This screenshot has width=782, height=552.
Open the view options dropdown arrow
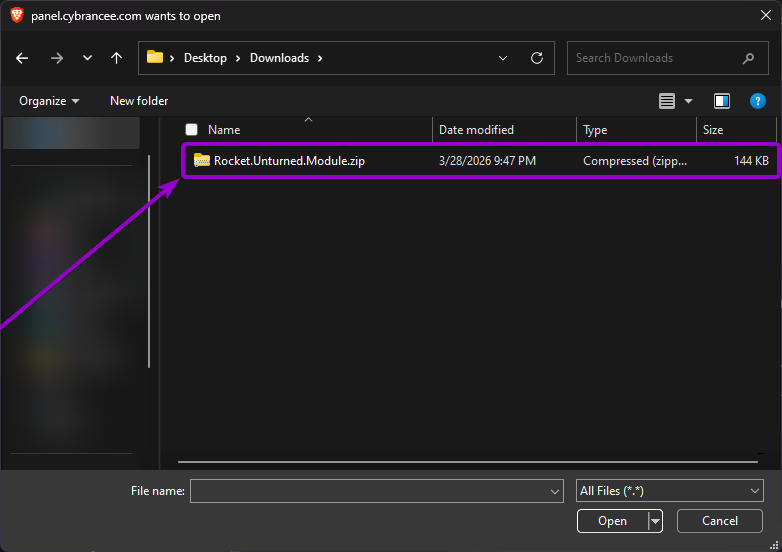click(x=688, y=101)
